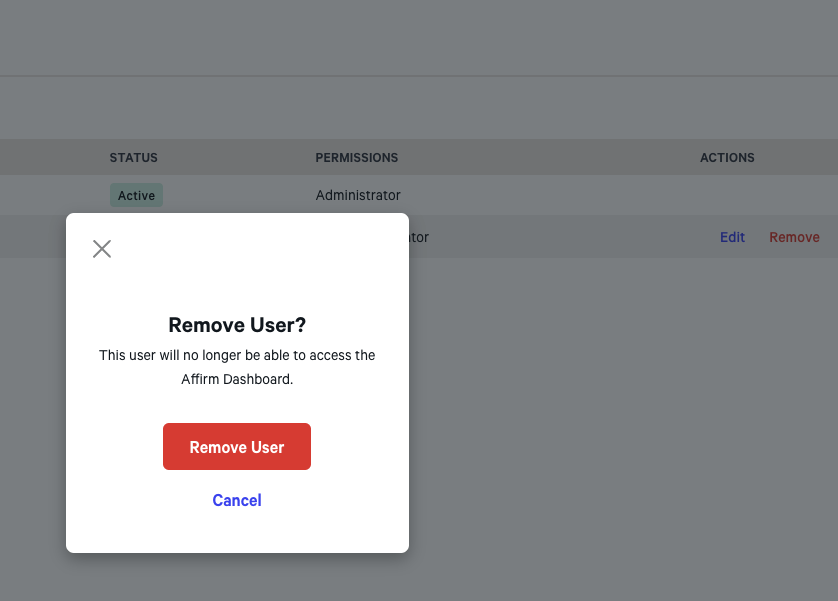Select the Administrator permissions label
Screen dimensions: 838x601
358,195
